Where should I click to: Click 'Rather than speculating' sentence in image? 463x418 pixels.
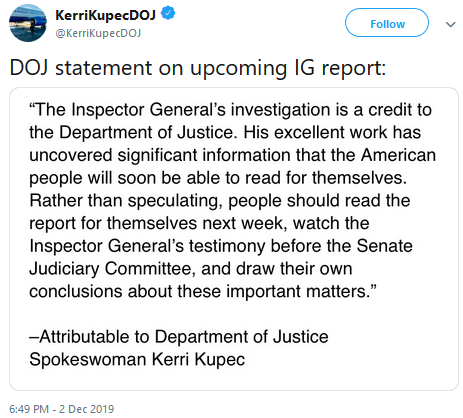pyautogui.click(x=220, y=201)
